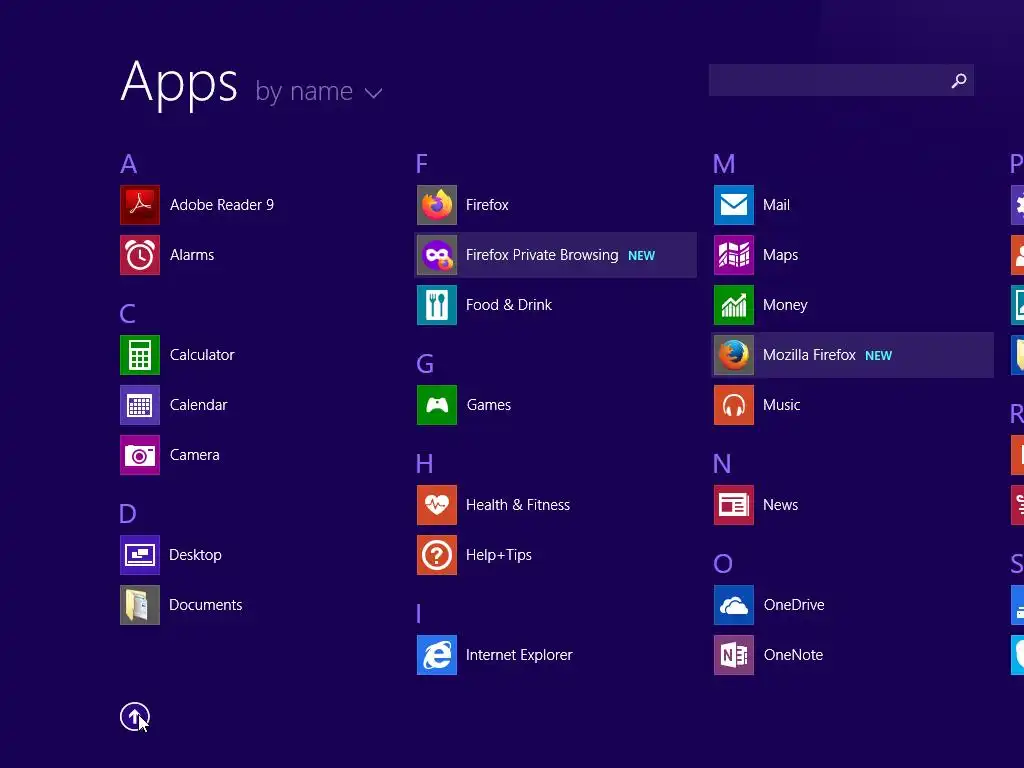
Task: Click the "Documents" label text
Action: [206, 605]
